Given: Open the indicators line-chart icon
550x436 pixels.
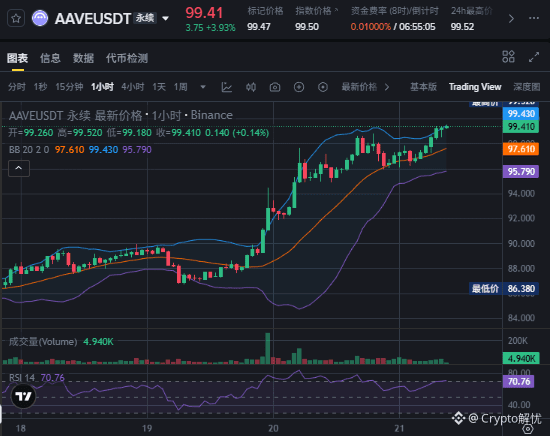Looking at the screenshot, I should point(227,87).
